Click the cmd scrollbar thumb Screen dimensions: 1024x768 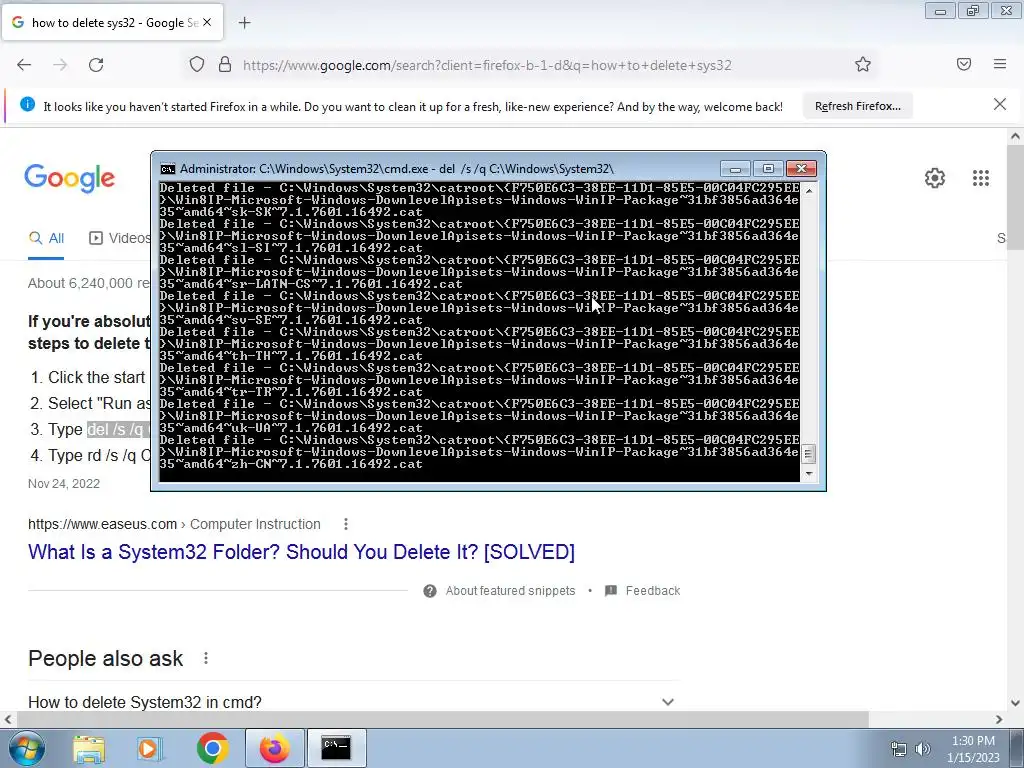[809, 453]
